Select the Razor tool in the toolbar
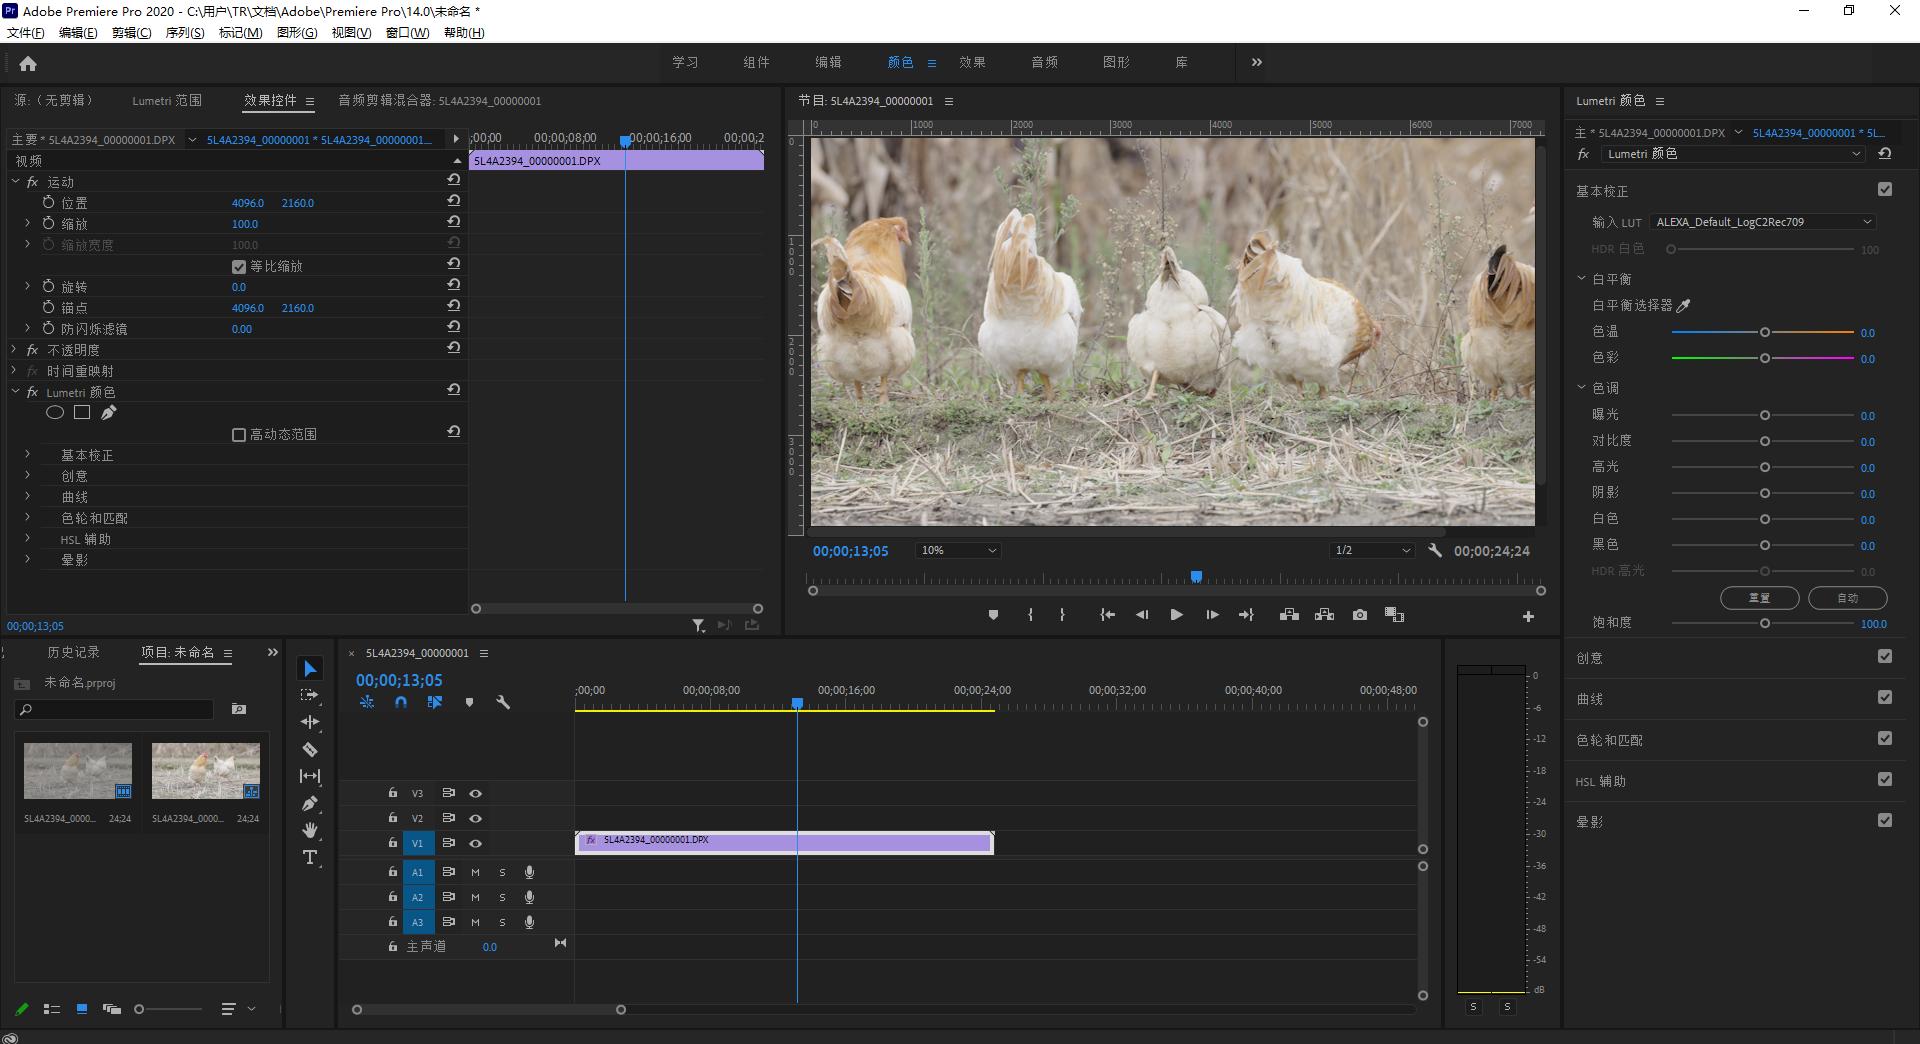Image resolution: width=1920 pixels, height=1044 pixels. coord(310,749)
